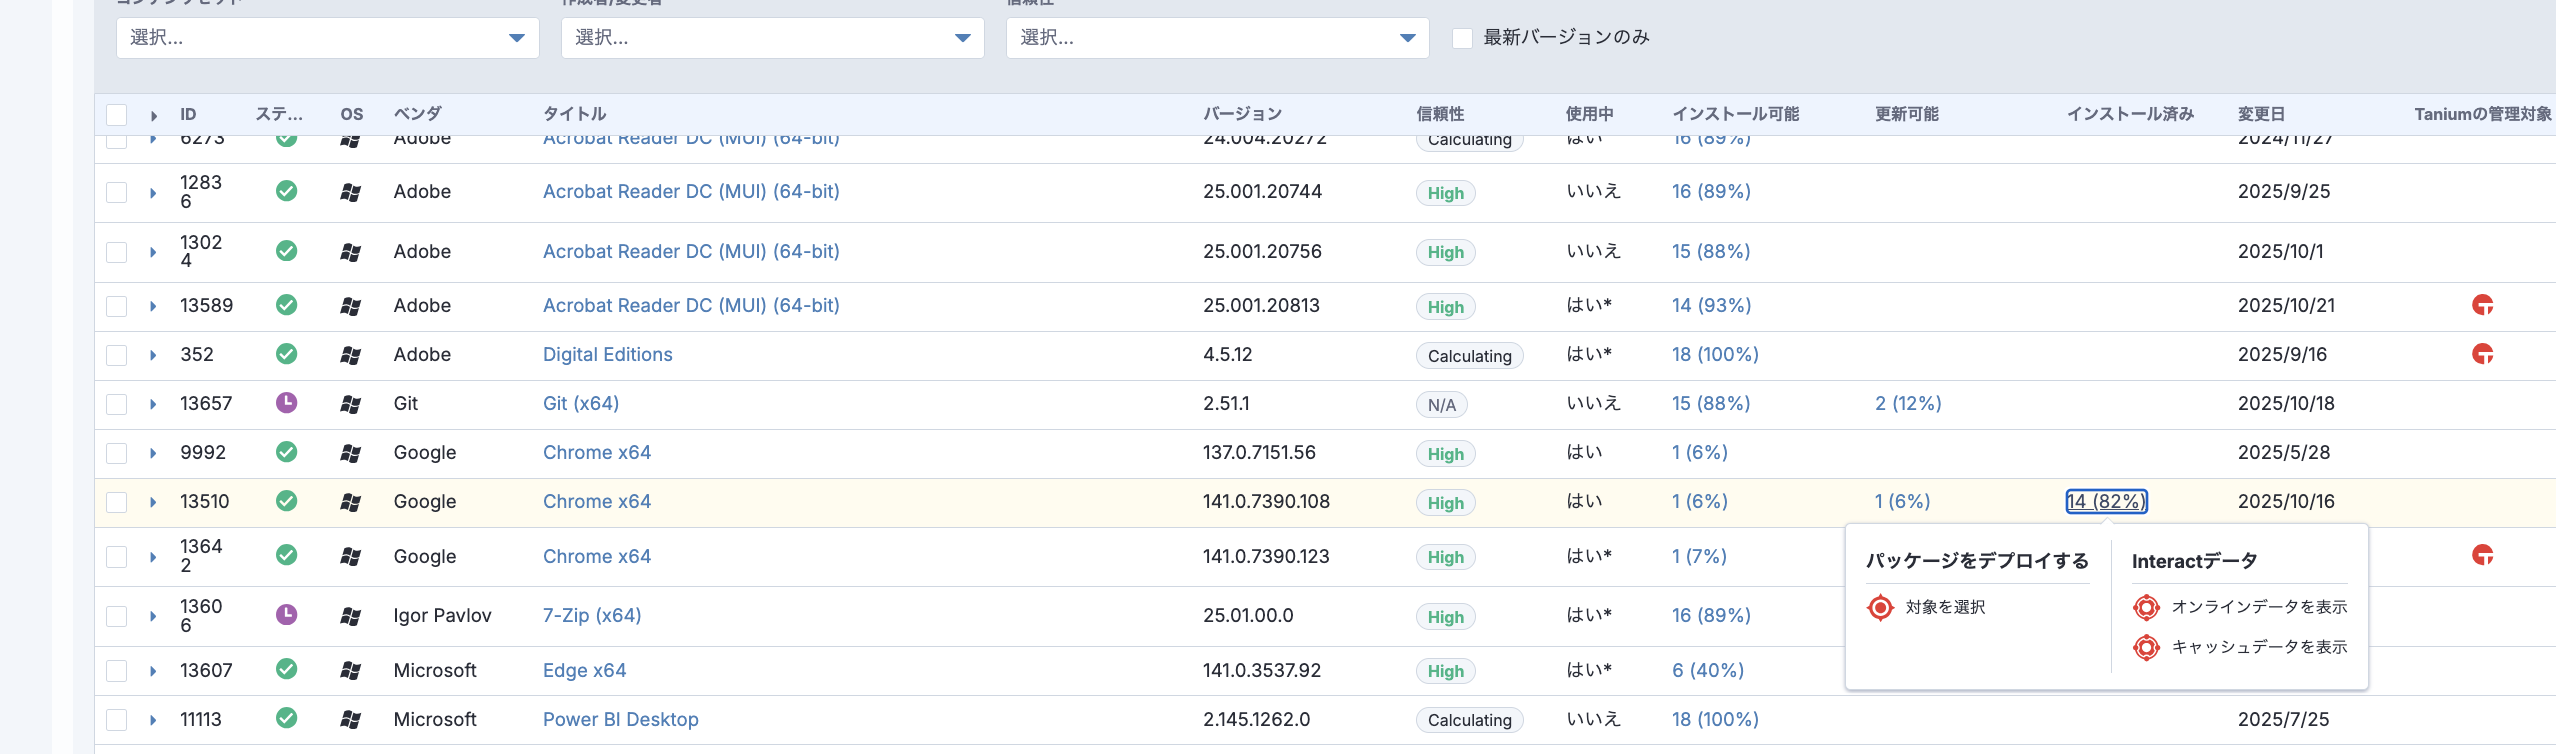The height and width of the screenshot is (754, 2556).
Task: Click Tanium managed icon for Digital Editions row
Action: click(2482, 354)
